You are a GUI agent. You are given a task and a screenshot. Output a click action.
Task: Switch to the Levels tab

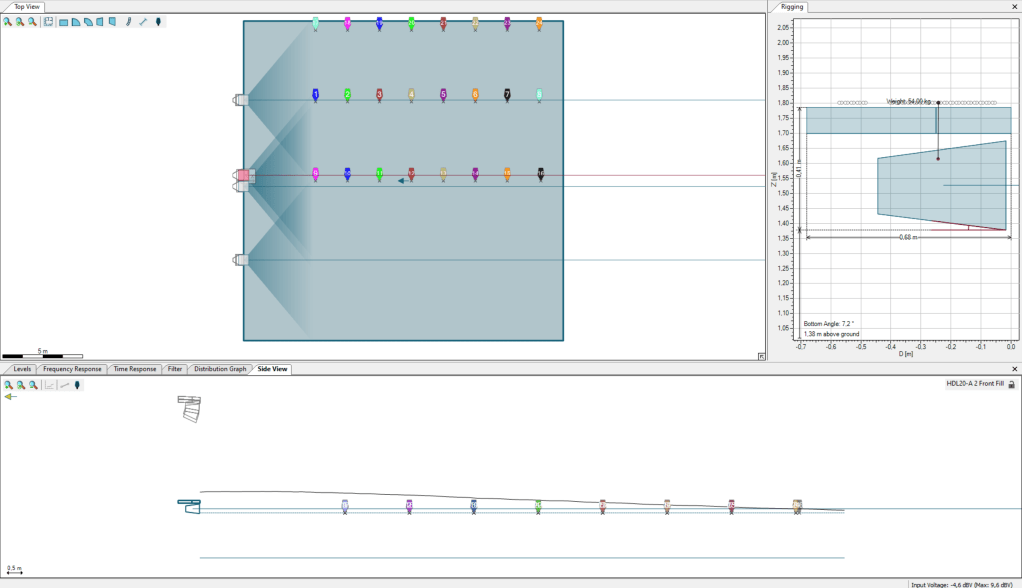coord(22,369)
